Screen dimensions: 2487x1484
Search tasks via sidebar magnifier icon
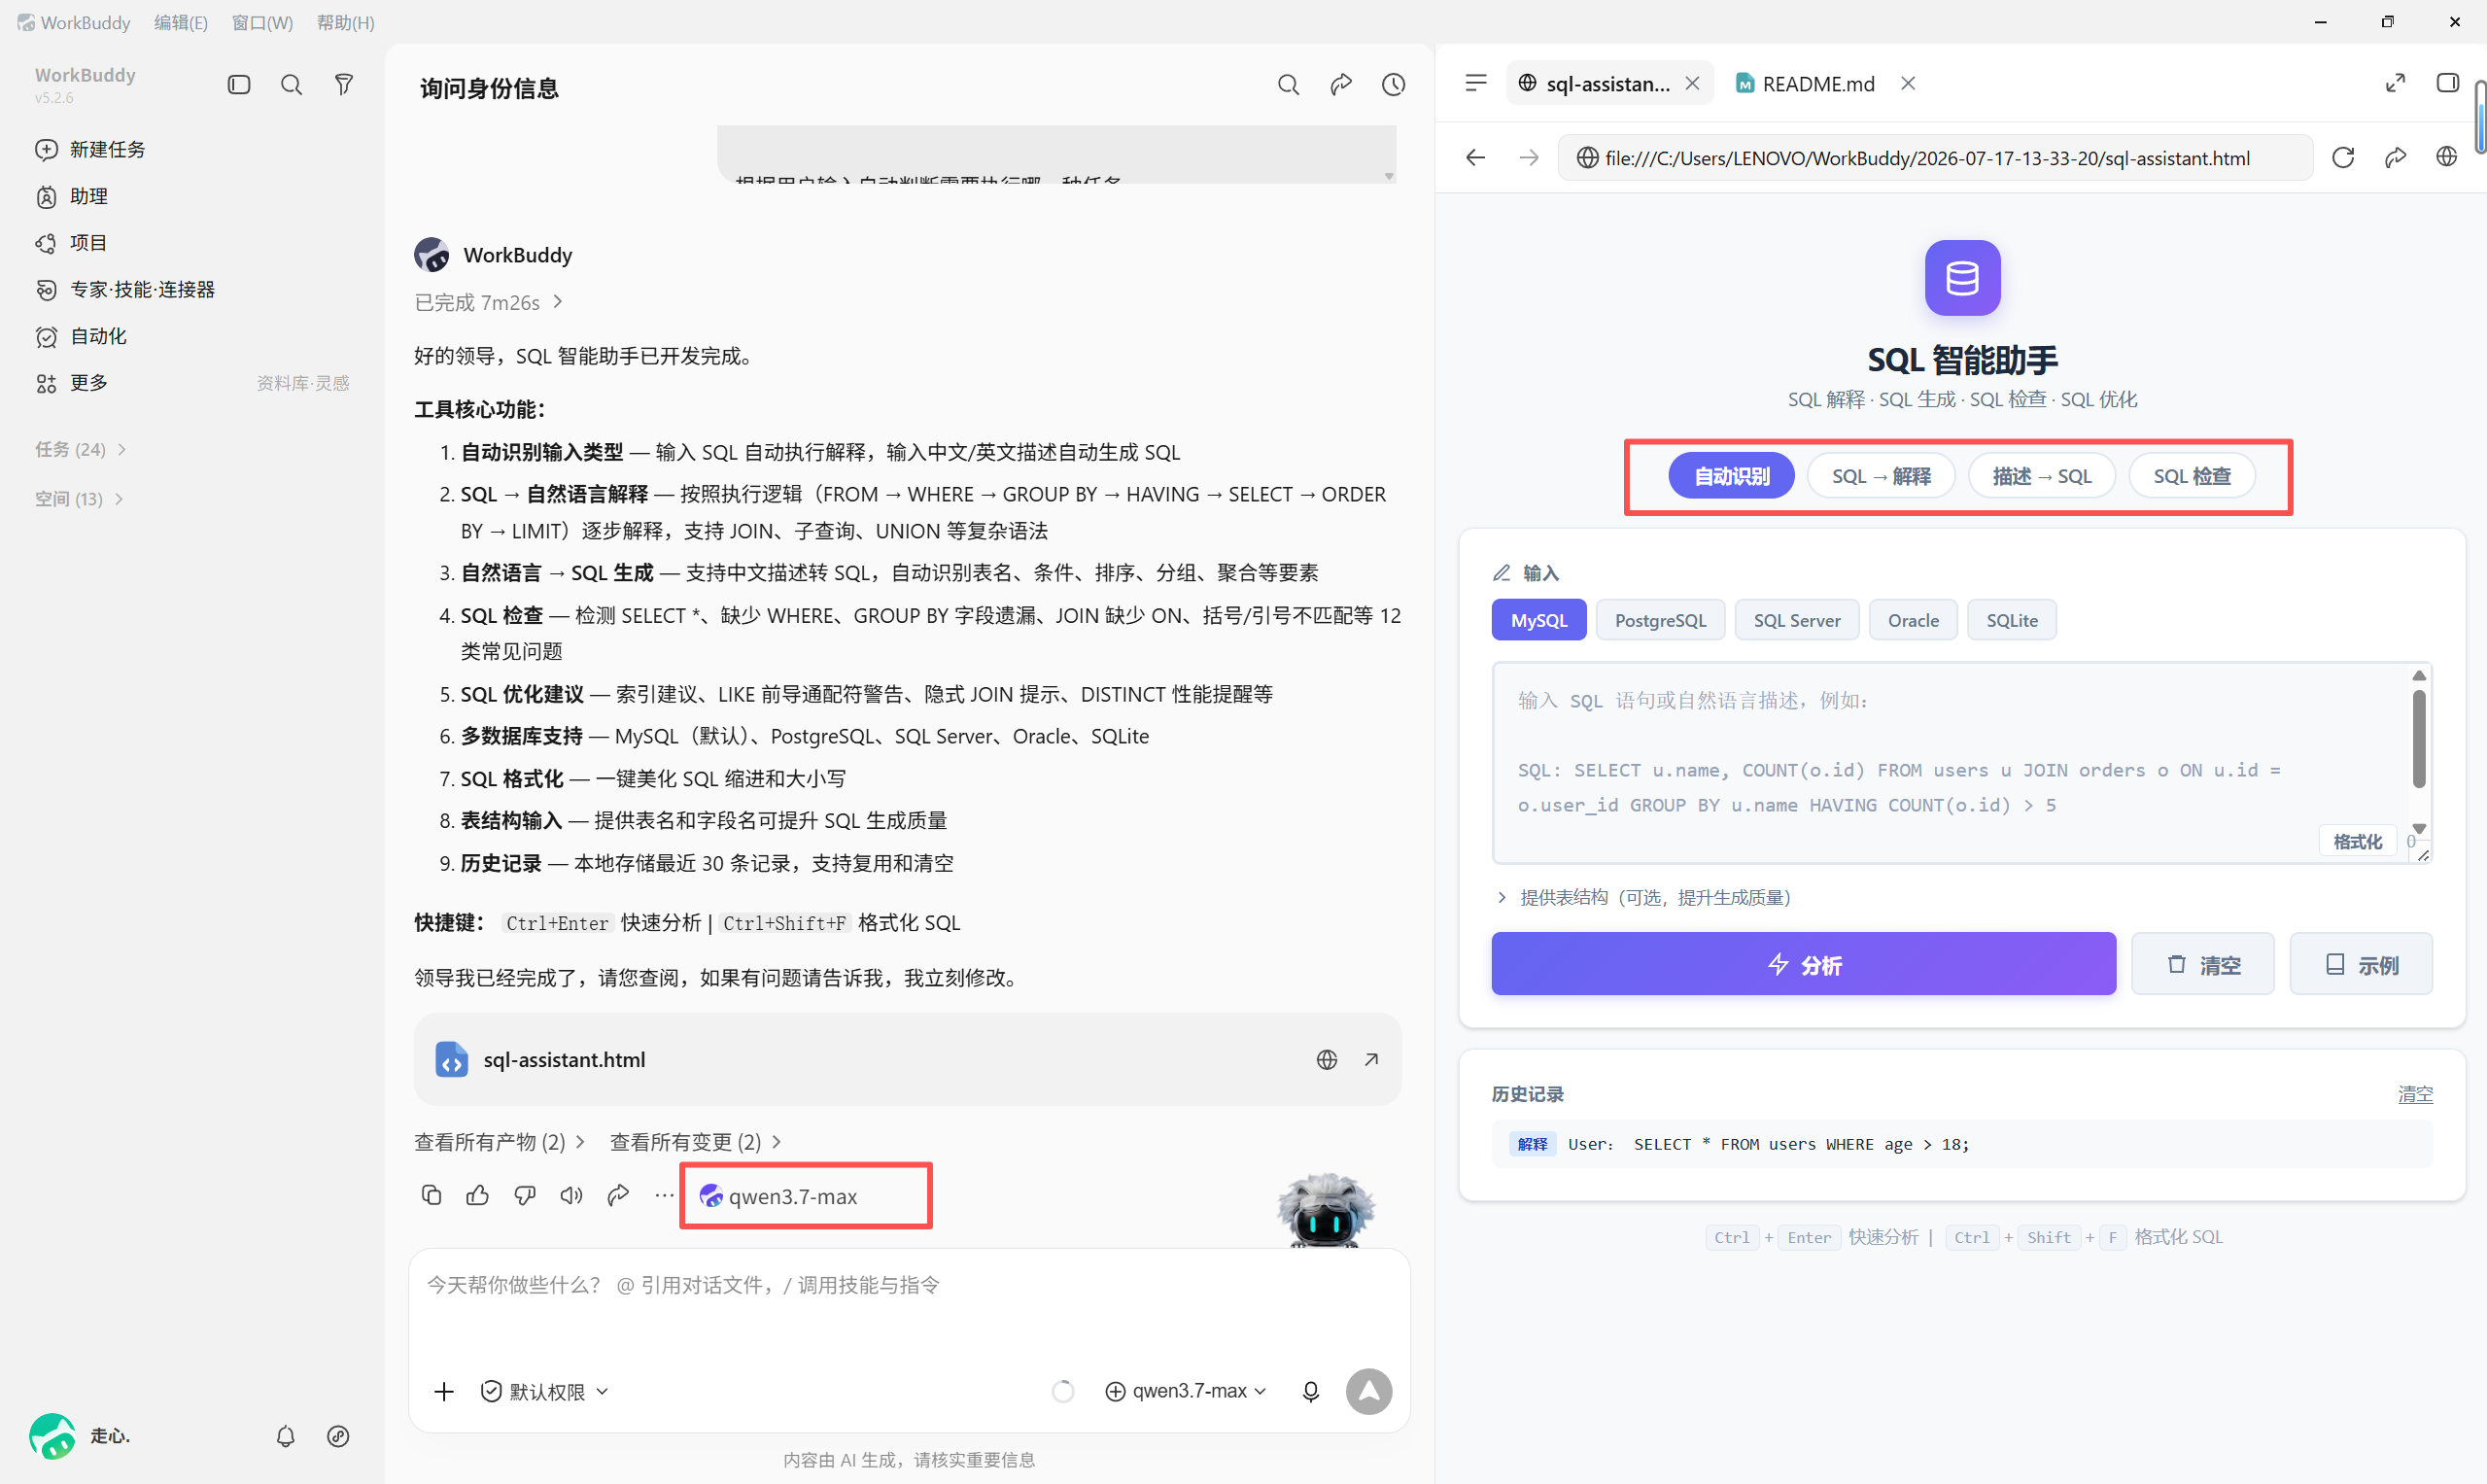(291, 85)
